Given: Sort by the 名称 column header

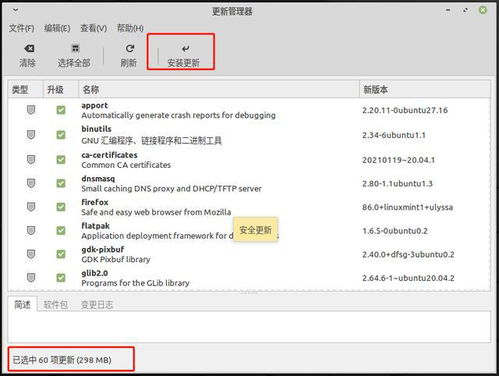Looking at the screenshot, I should [219, 89].
